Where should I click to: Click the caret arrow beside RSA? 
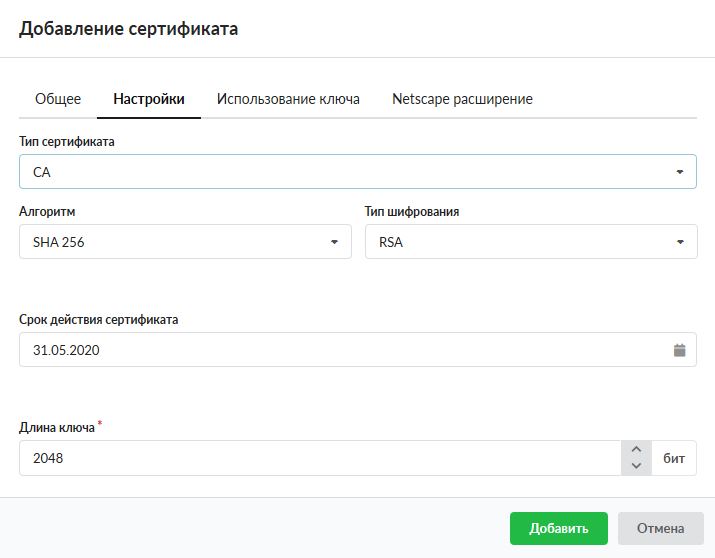click(679, 242)
